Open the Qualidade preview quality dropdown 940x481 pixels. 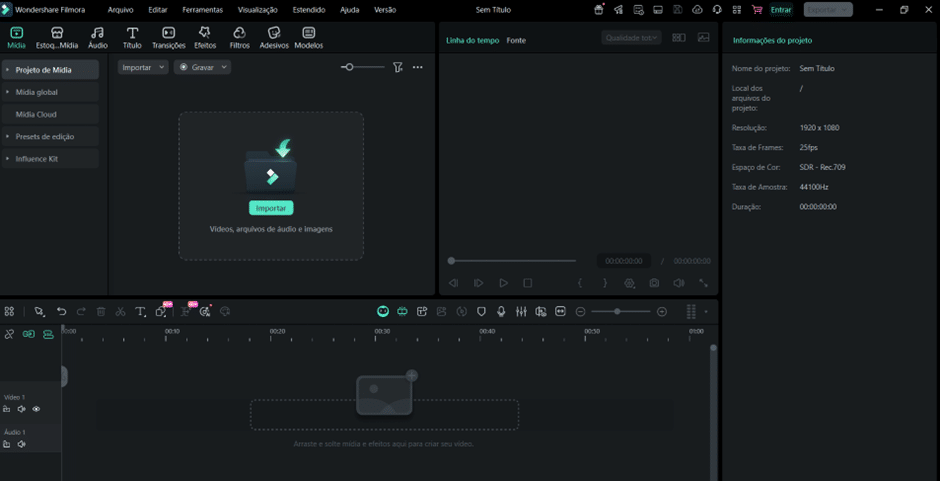pos(631,37)
